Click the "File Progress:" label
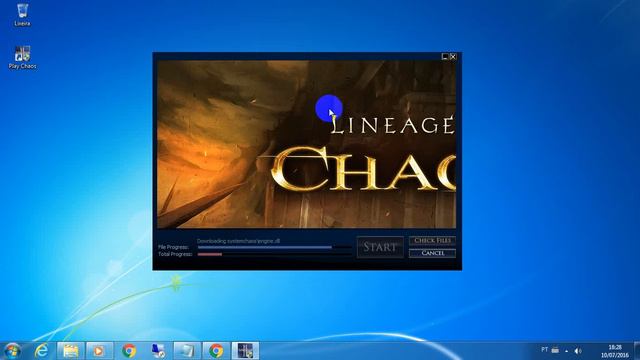This screenshot has width=640, height=360. point(173,247)
